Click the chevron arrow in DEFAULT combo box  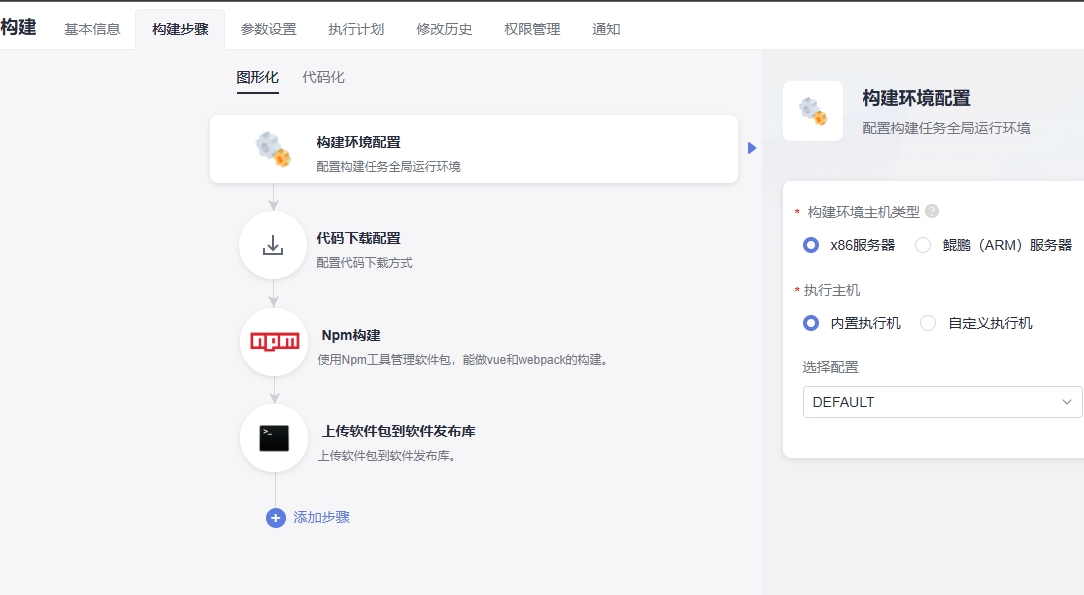(1066, 402)
